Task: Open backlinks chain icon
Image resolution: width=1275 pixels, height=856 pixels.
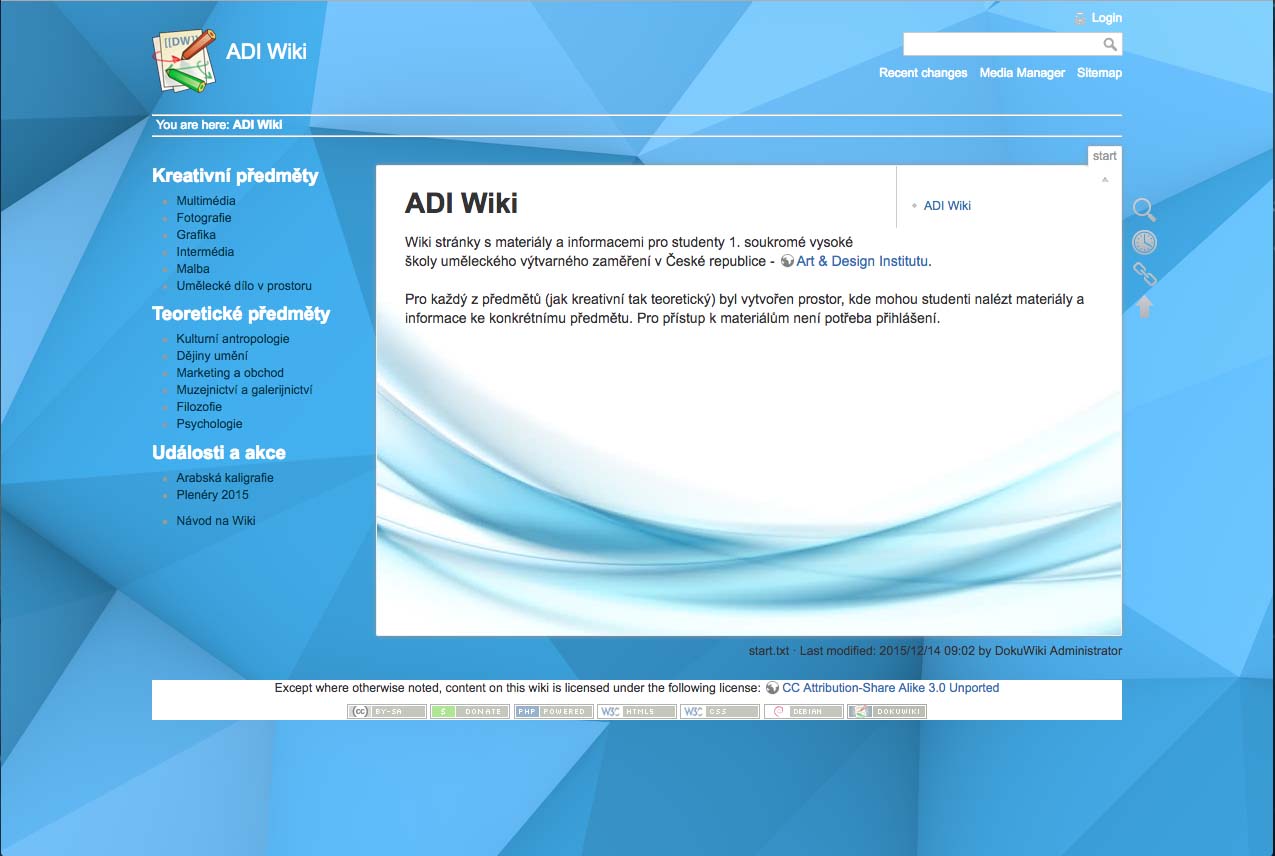Action: point(1144,274)
